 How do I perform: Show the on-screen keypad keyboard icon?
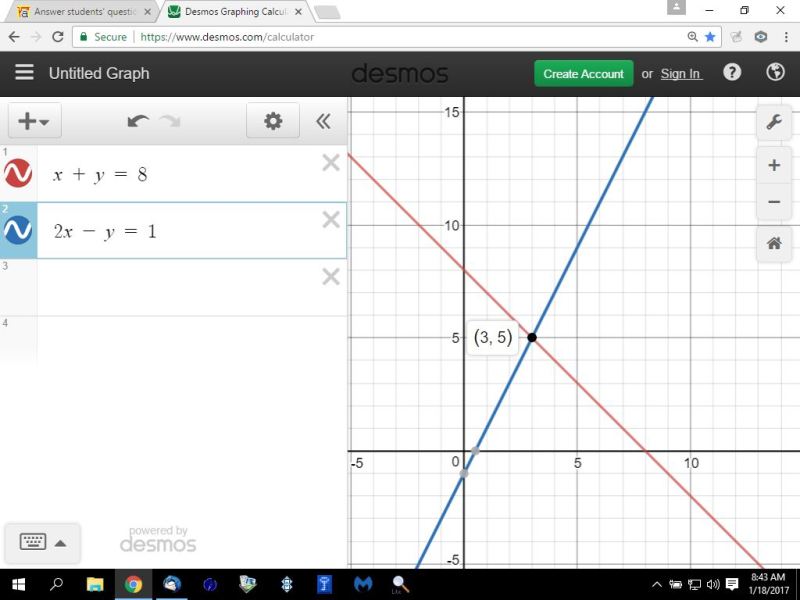(33, 542)
